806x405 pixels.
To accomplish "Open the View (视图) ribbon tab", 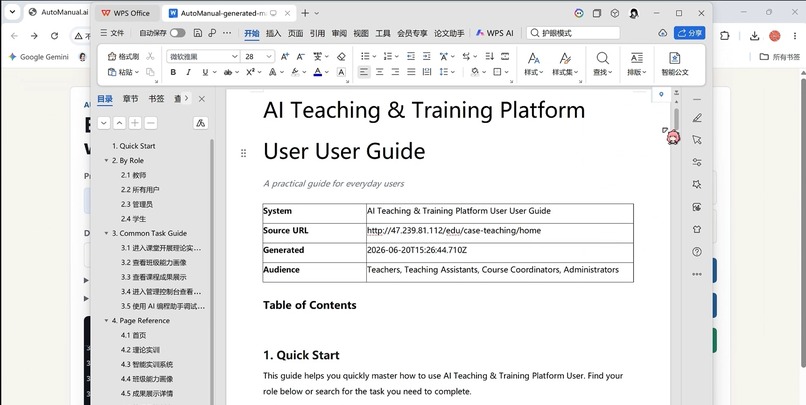I will click(x=361, y=33).
